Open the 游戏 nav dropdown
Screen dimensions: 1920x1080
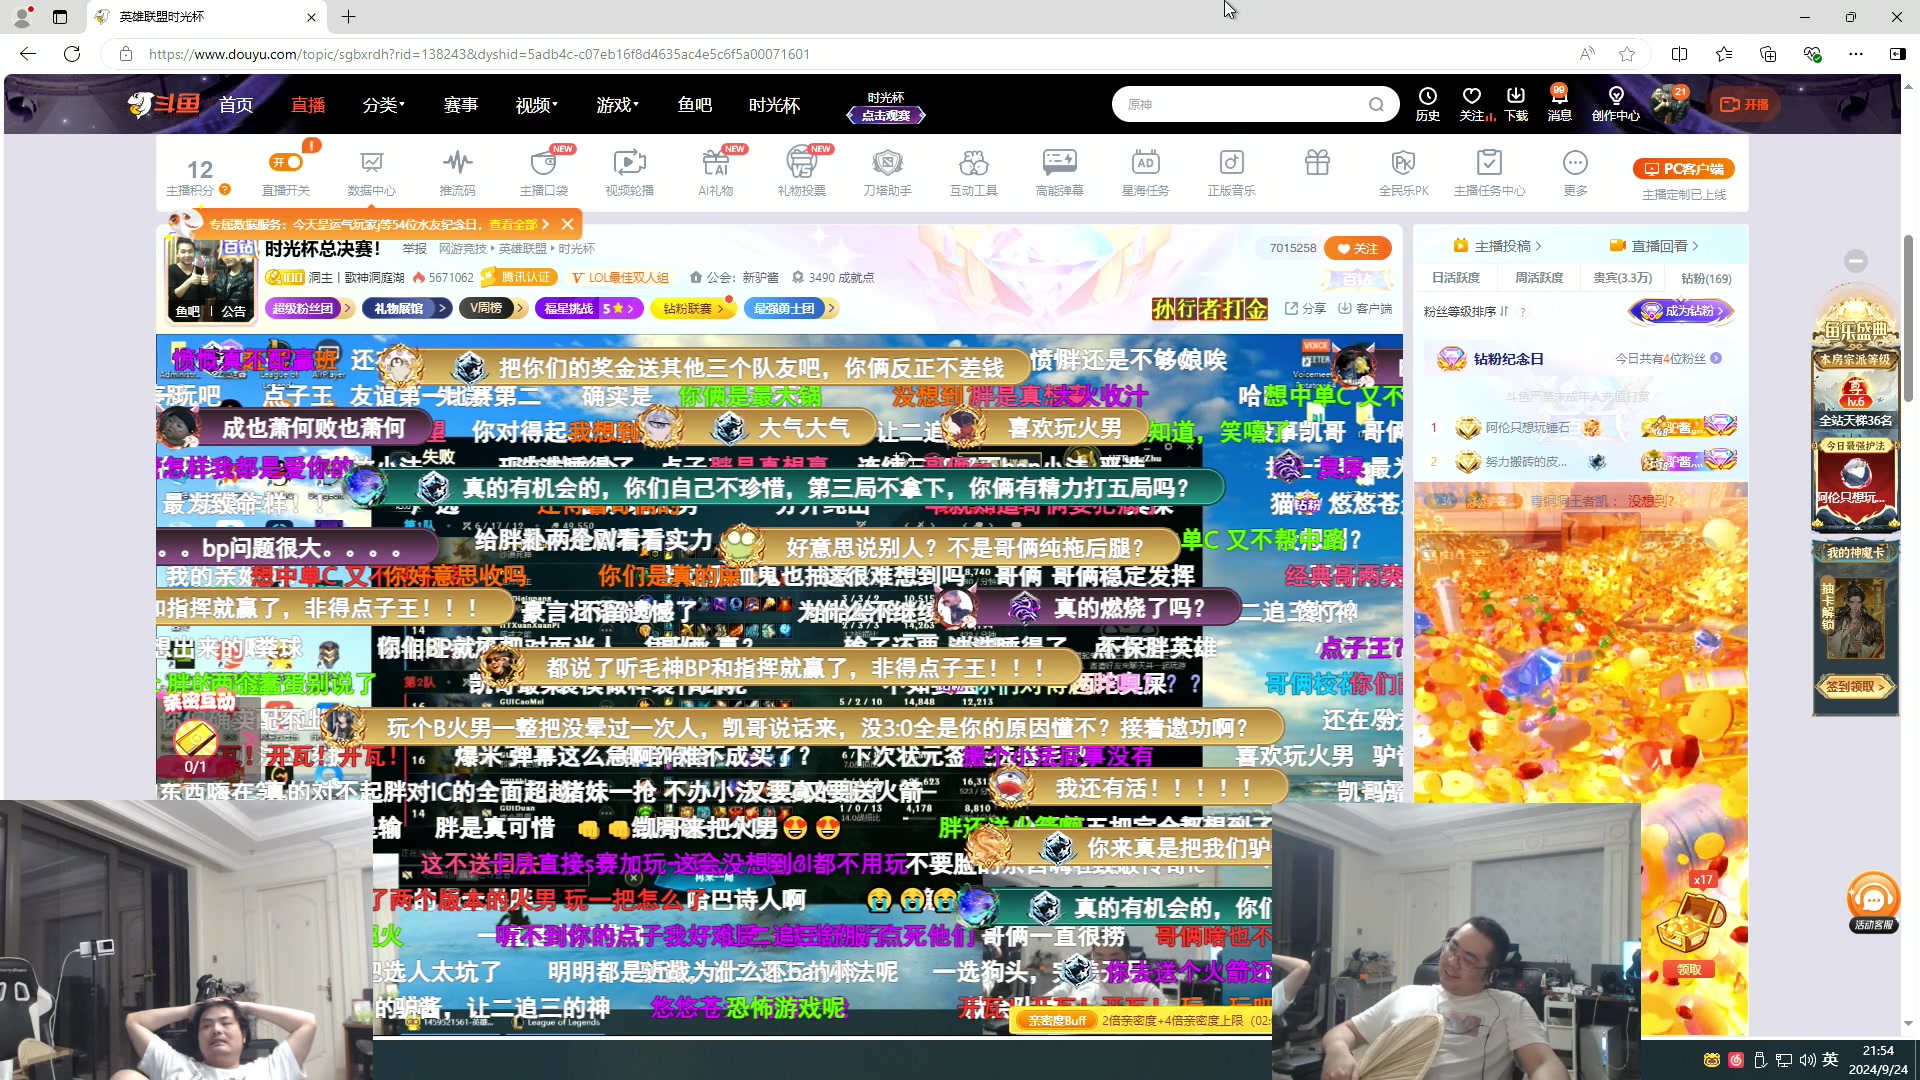tap(617, 104)
